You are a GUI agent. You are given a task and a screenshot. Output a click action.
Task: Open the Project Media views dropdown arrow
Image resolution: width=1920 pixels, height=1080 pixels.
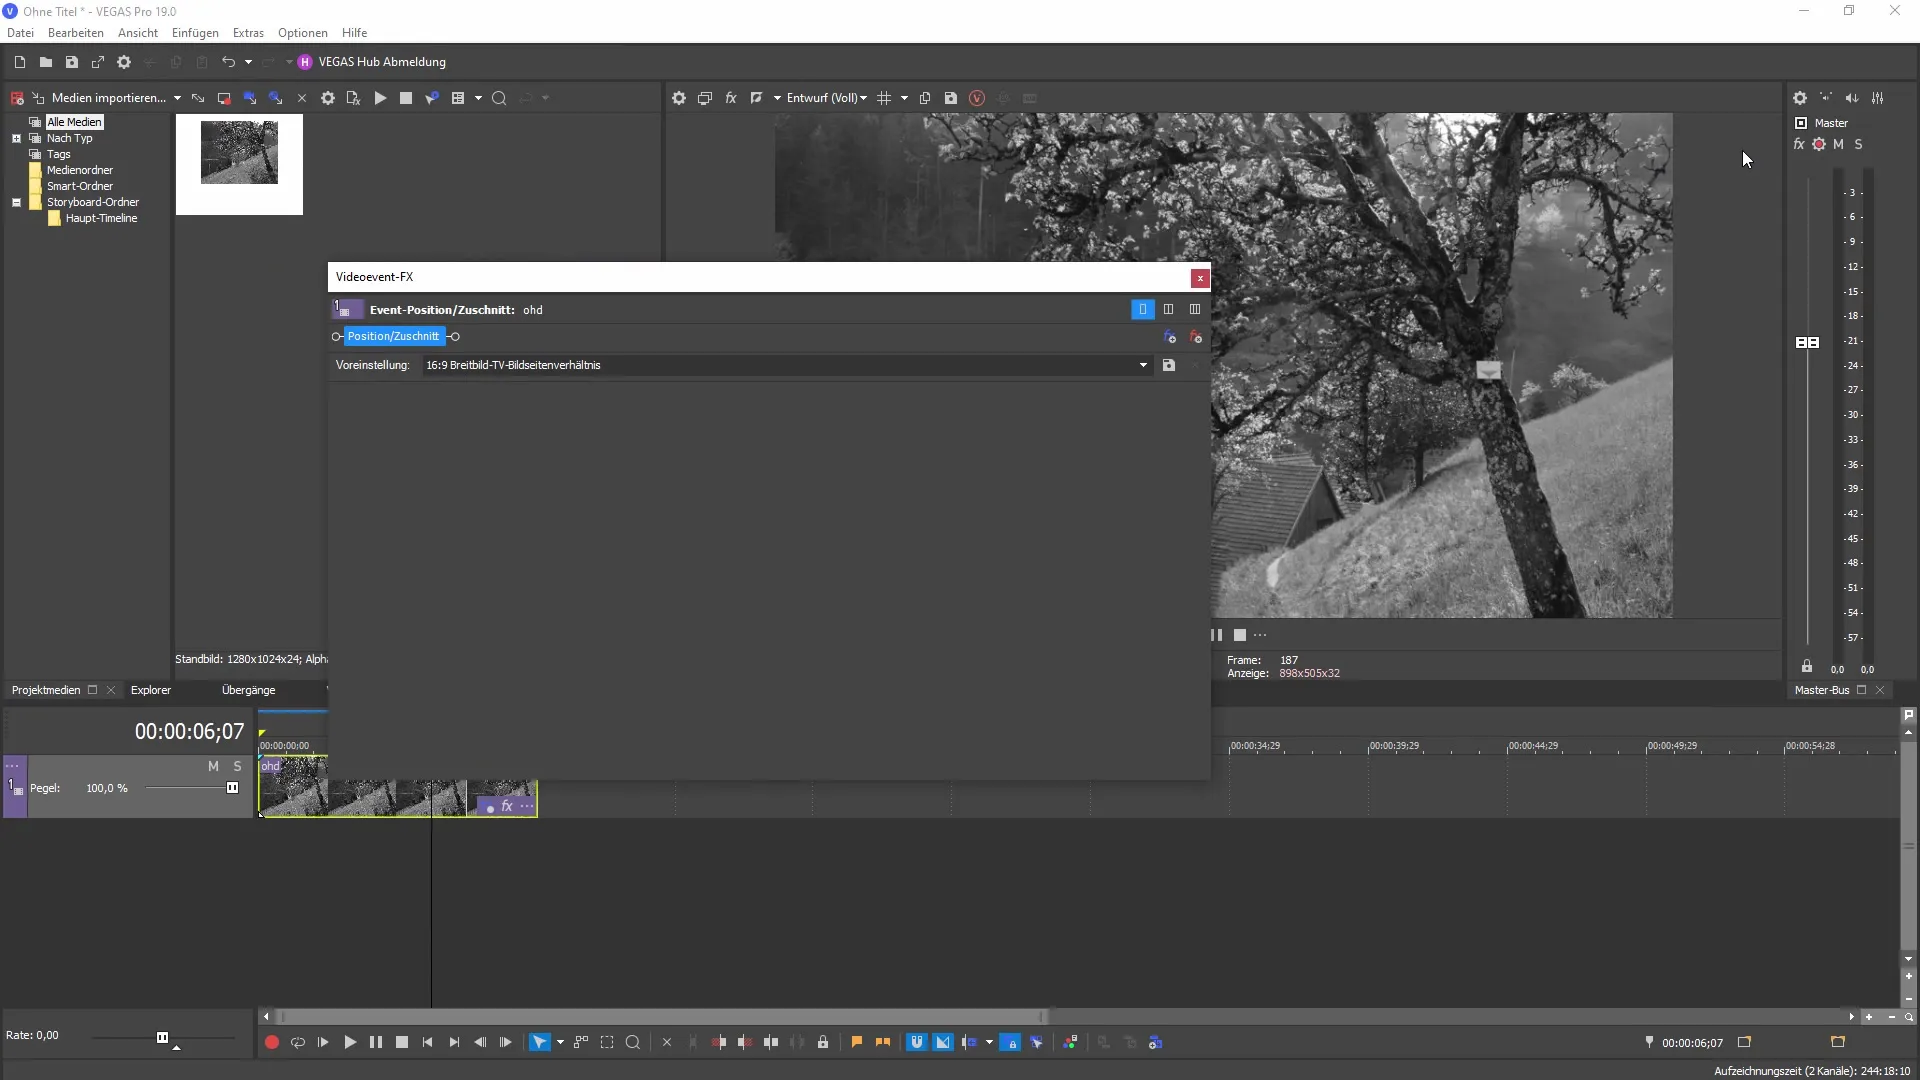[478, 98]
